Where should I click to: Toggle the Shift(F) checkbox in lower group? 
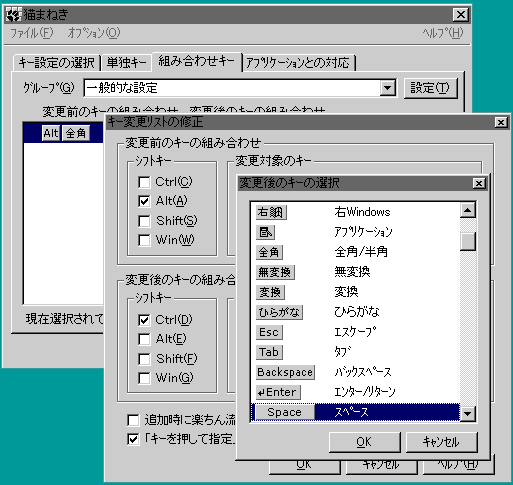144,359
